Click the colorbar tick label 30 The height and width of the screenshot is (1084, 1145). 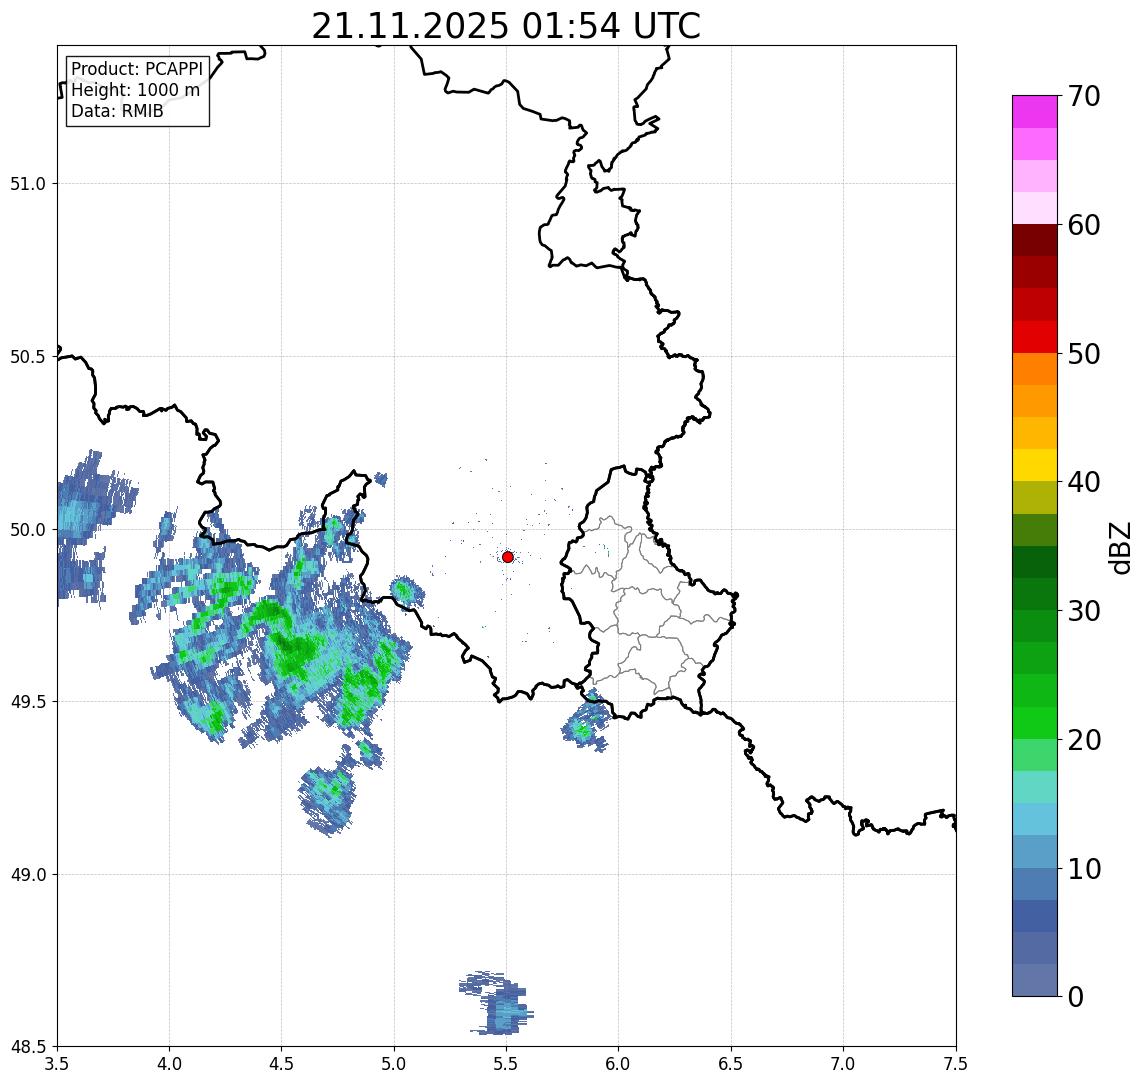point(1084,611)
